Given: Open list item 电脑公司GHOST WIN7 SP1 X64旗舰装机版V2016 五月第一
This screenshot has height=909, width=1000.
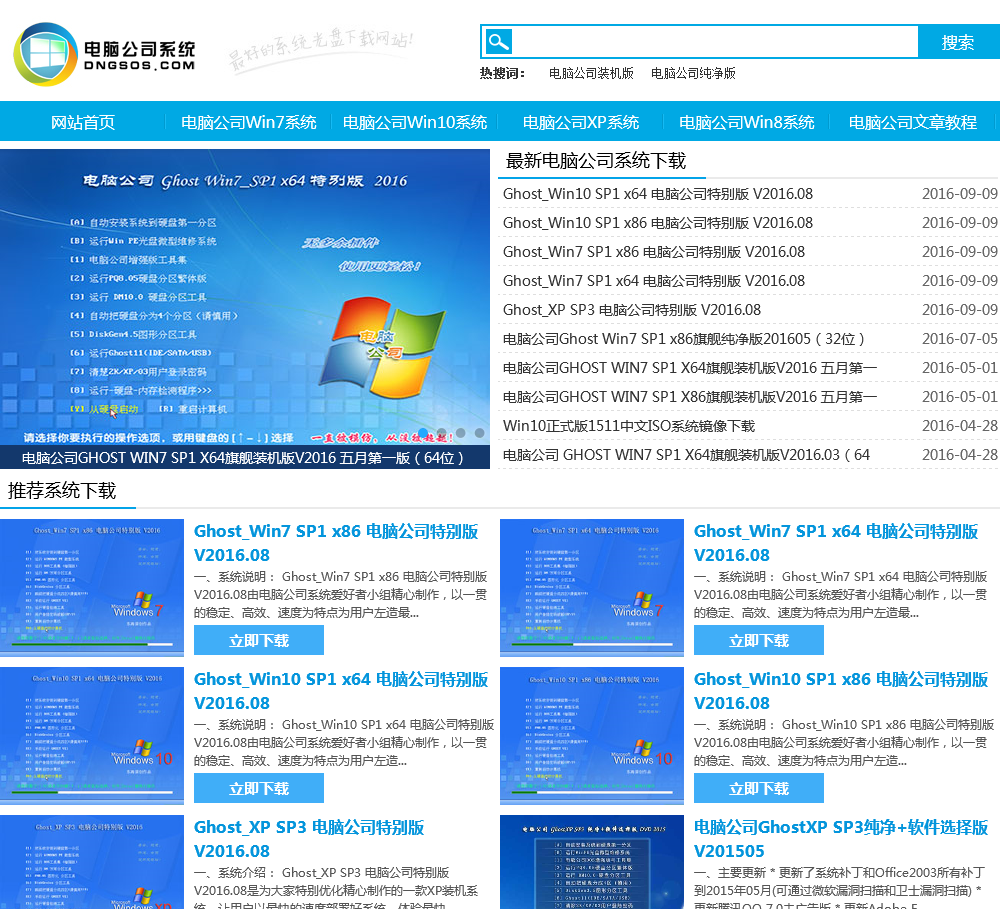Looking at the screenshot, I should [689, 368].
